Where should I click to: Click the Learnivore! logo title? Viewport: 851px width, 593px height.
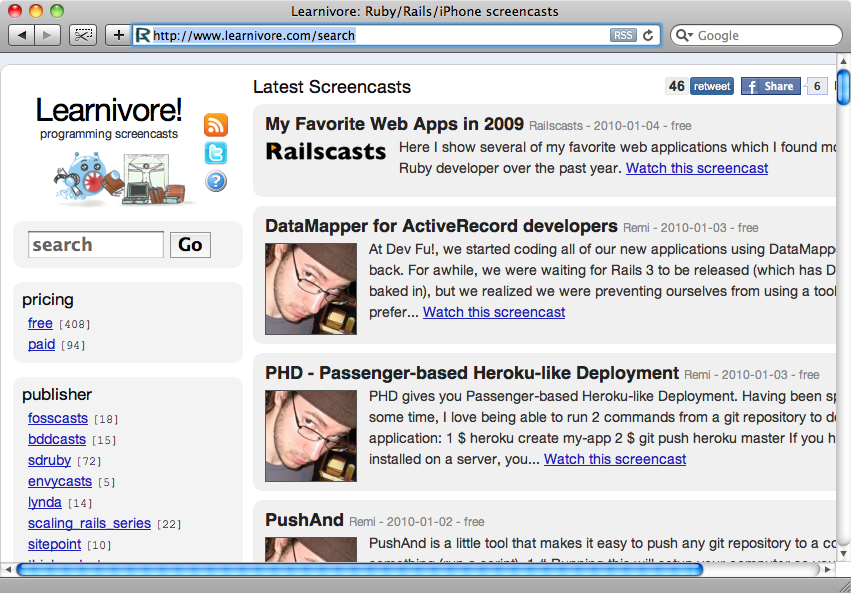109,110
